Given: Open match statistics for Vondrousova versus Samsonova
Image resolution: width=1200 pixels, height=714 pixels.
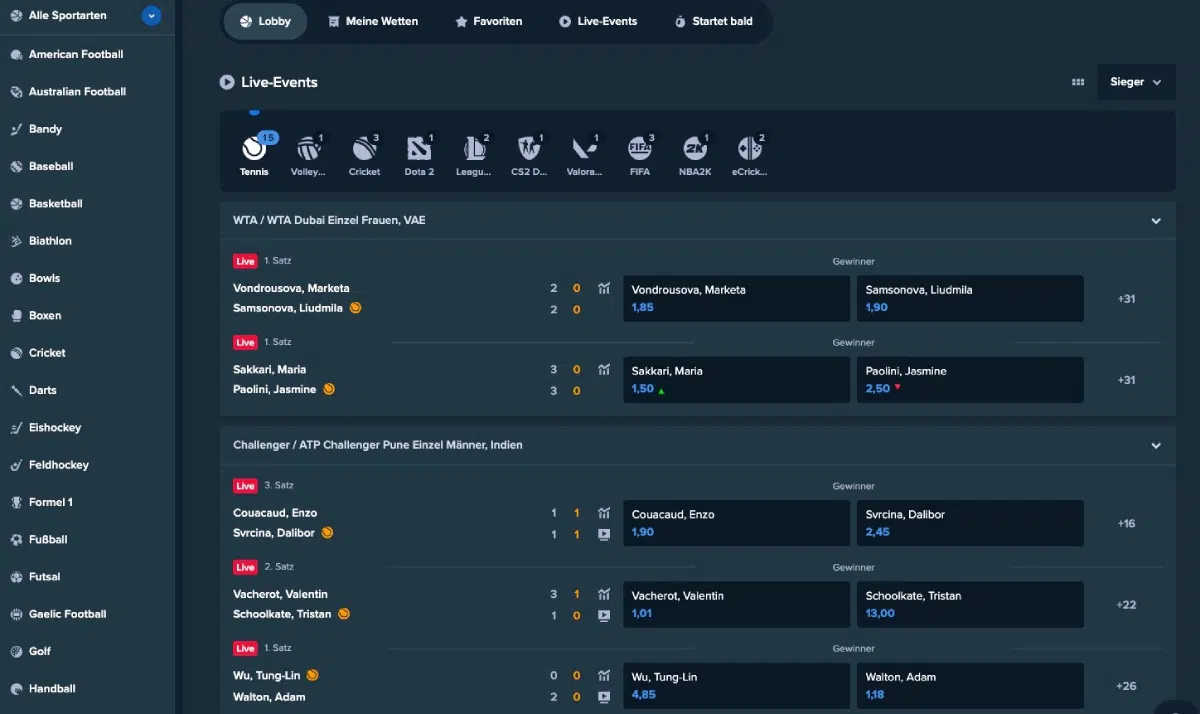Looking at the screenshot, I should pyautogui.click(x=603, y=288).
